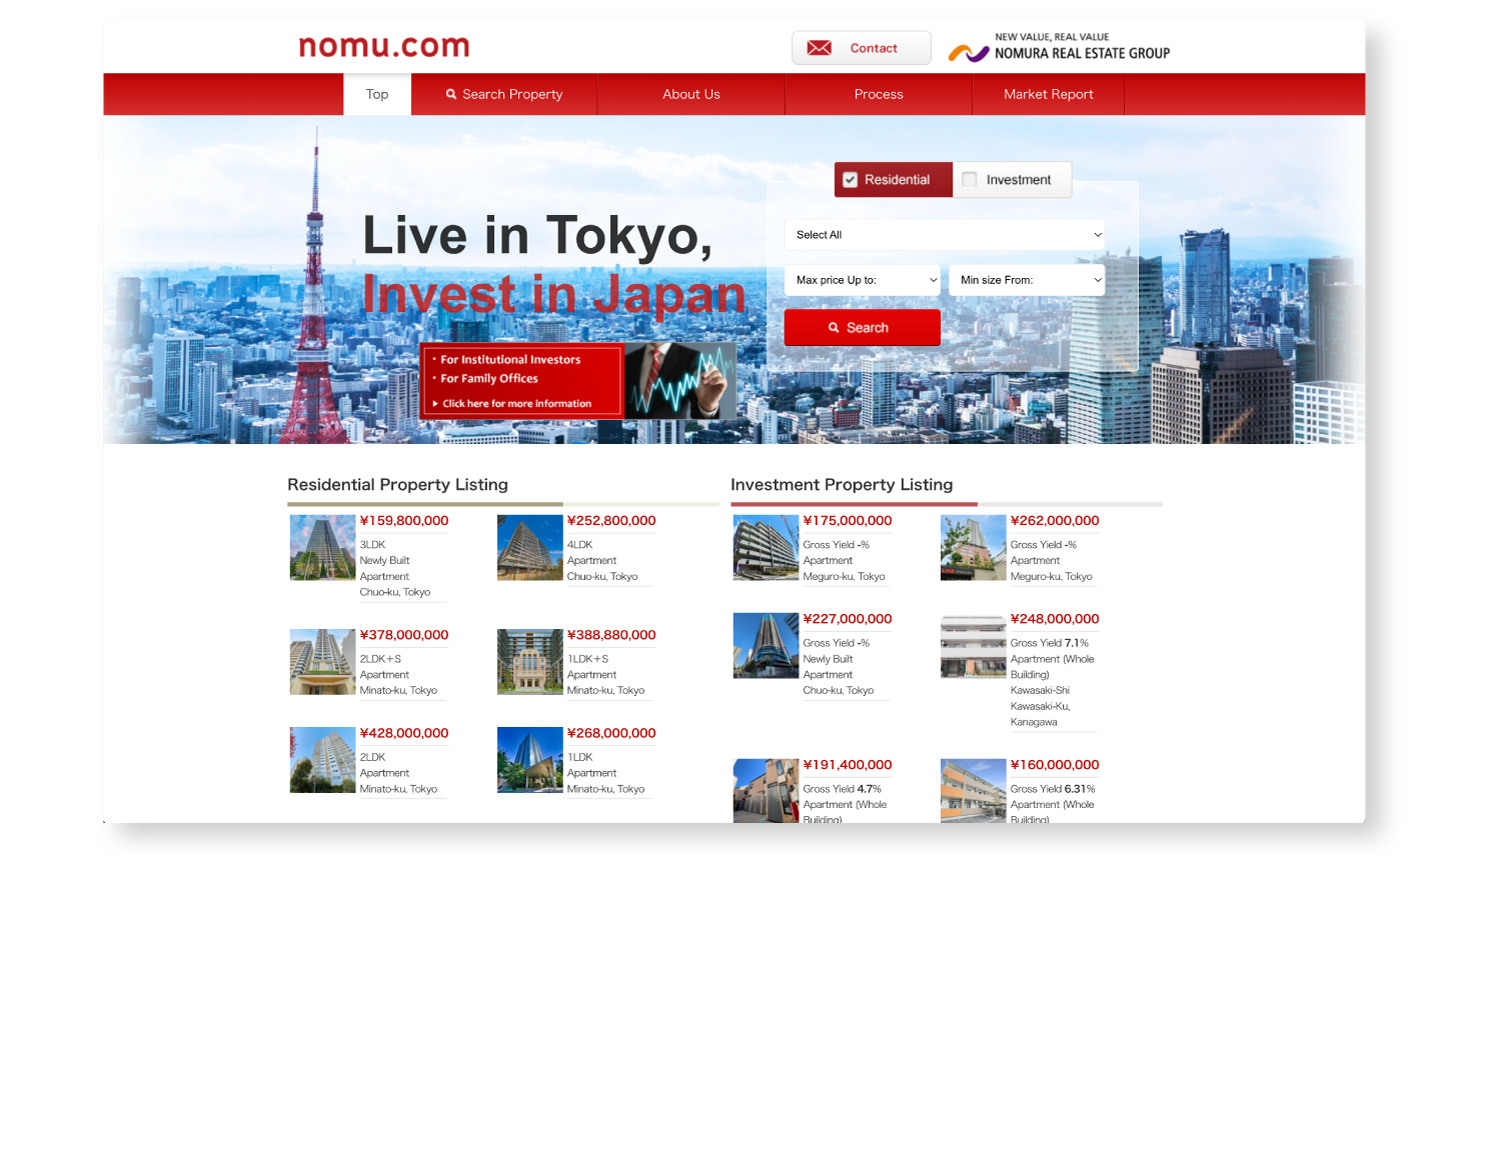Click the ¥175,000,000 price link
The height and width of the screenshot is (1159, 1500).
pos(847,521)
